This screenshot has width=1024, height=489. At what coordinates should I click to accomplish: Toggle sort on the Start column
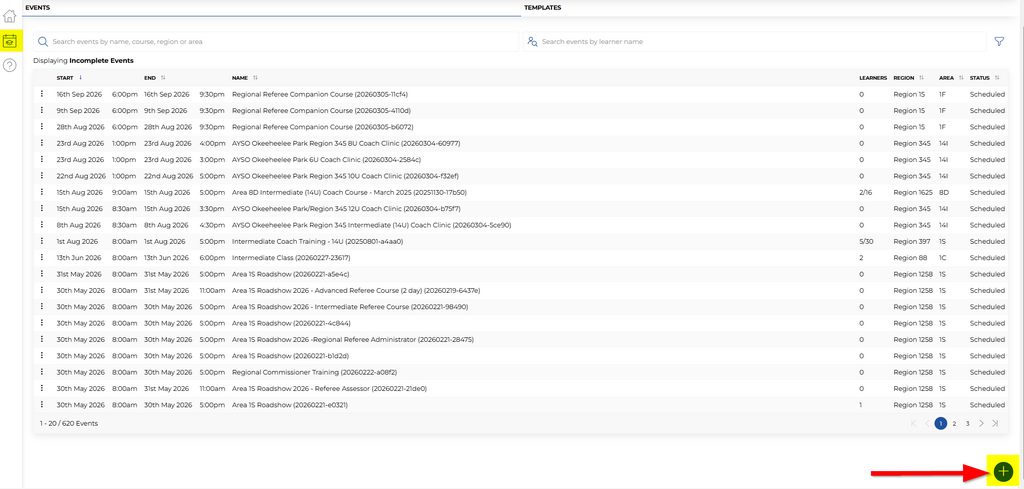click(x=66, y=77)
